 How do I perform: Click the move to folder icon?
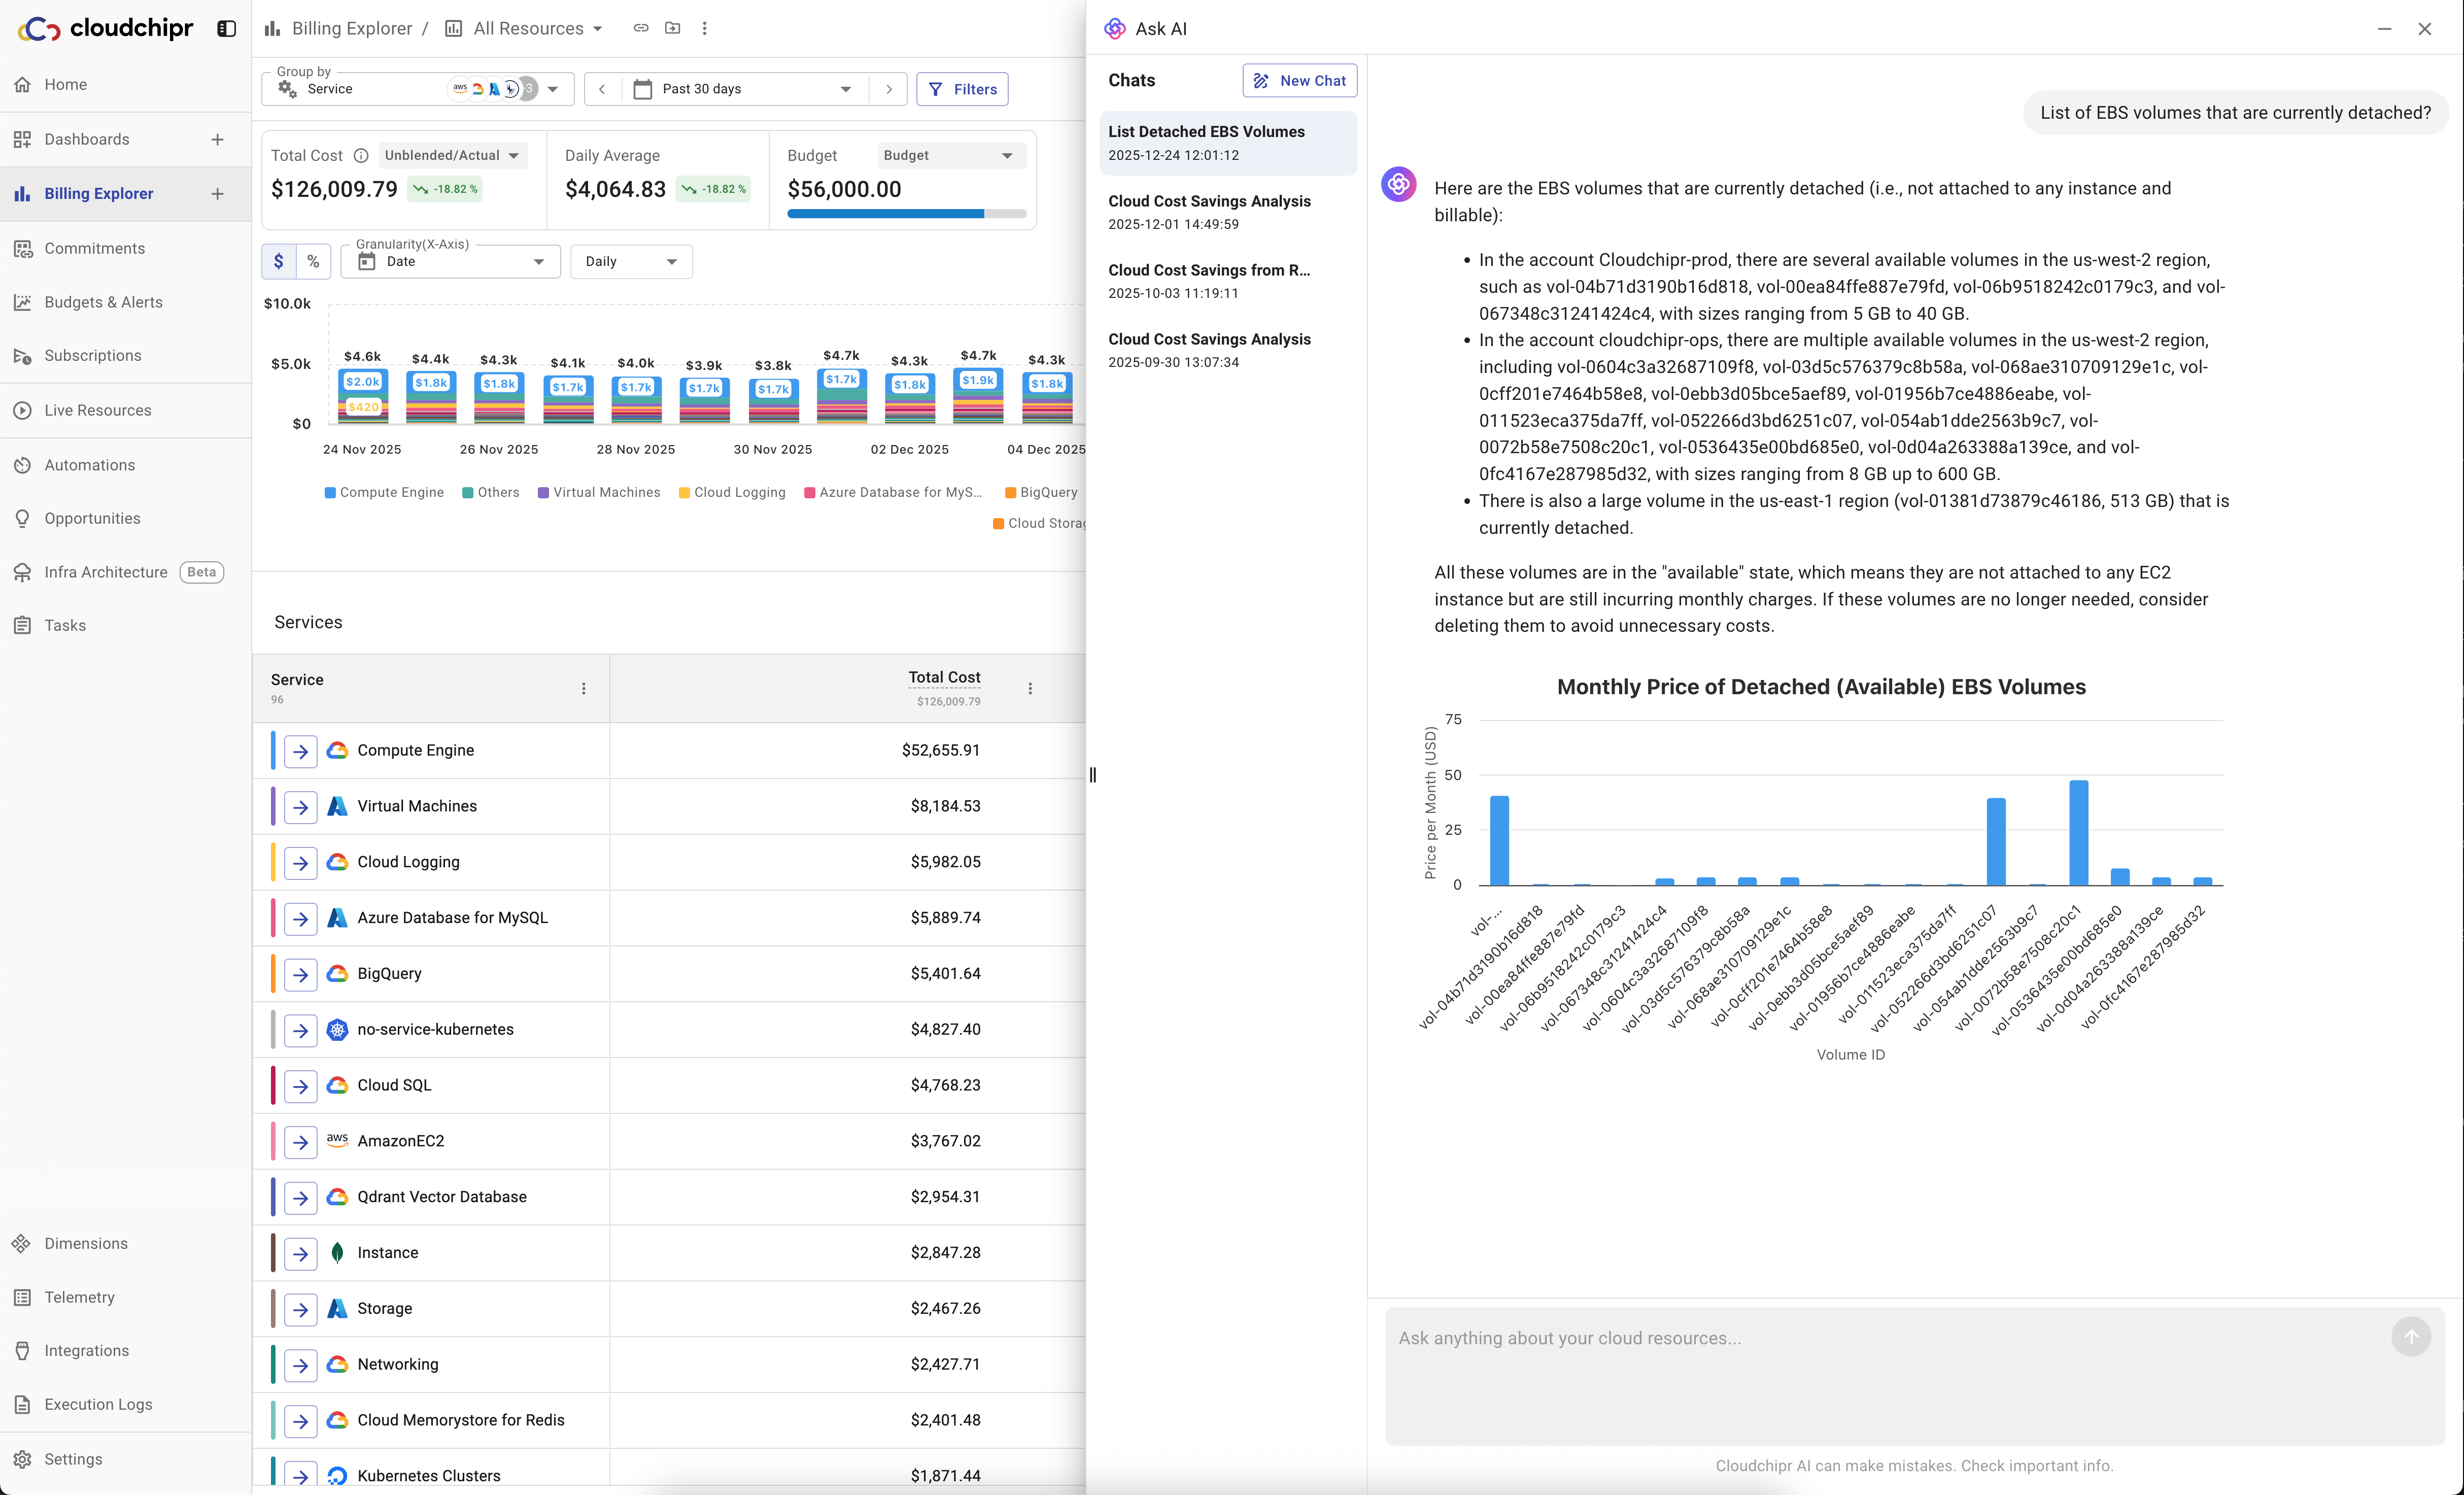tap(673, 28)
